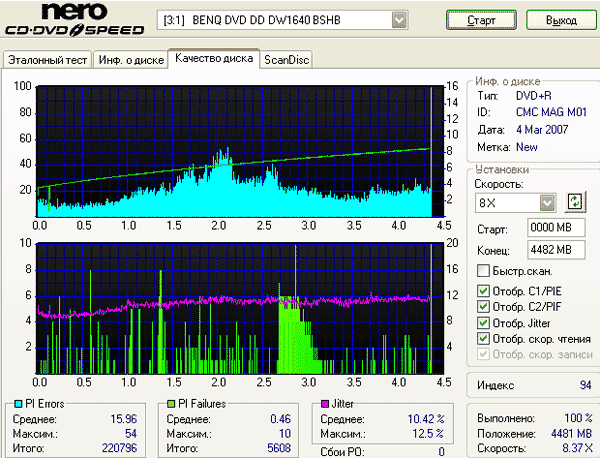Click the PI Failures and Jitter graph
This screenshot has width=600, height=458.
pyautogui.click(x=240, y=308)
